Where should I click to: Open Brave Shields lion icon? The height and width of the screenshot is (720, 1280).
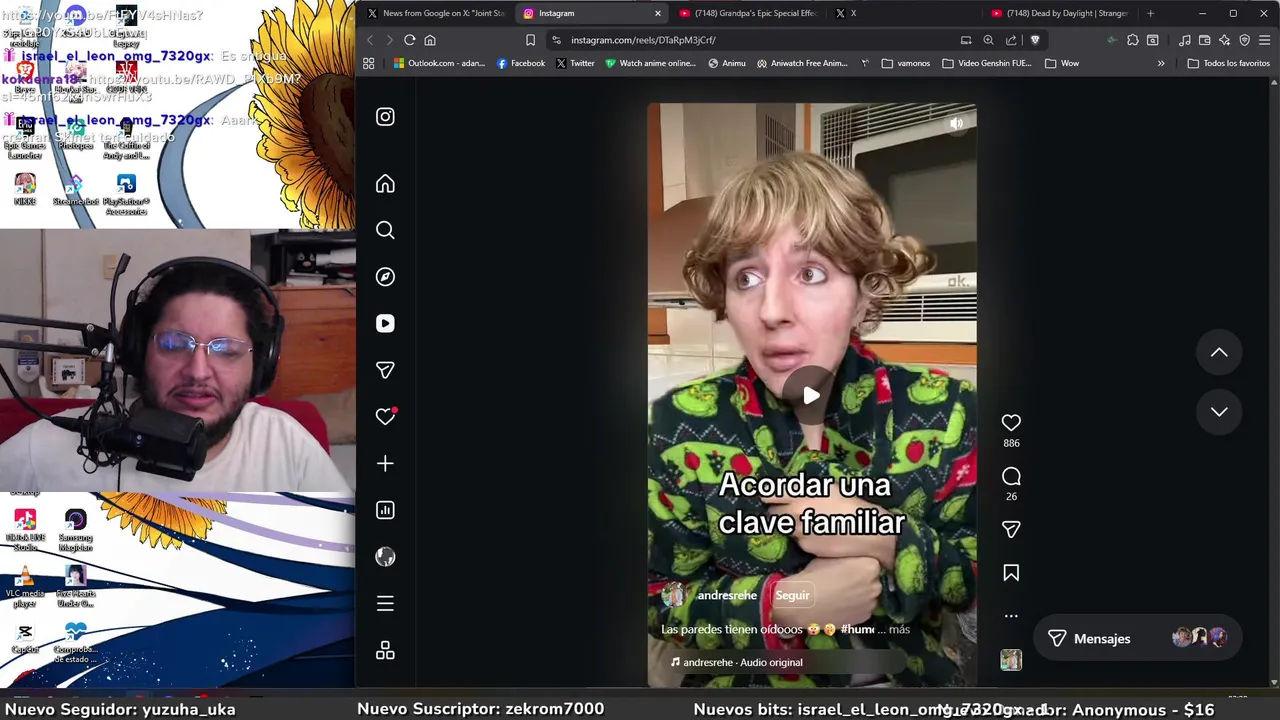[x=1035, y=40]
